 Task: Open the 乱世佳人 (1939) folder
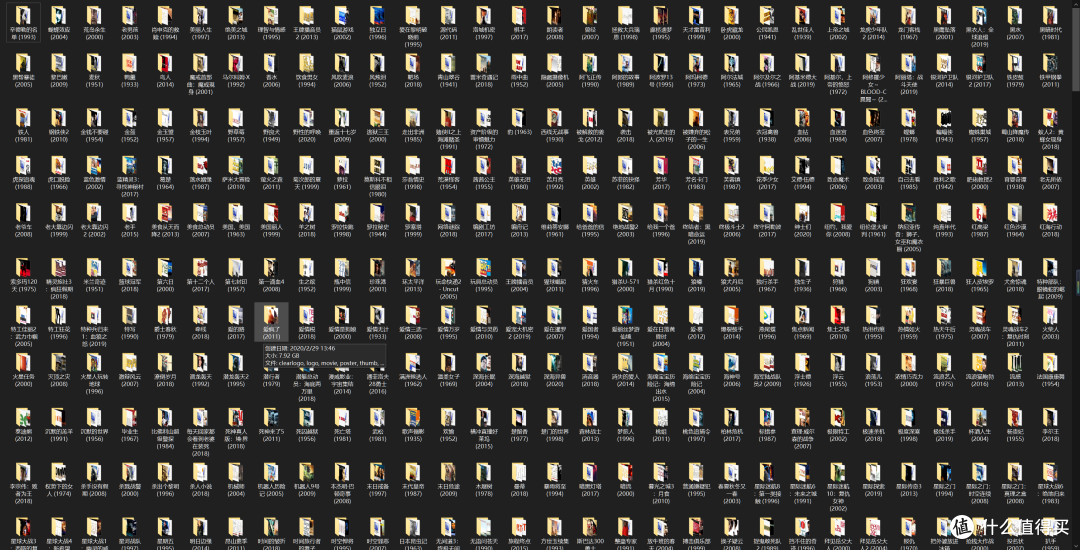point(802,23)
